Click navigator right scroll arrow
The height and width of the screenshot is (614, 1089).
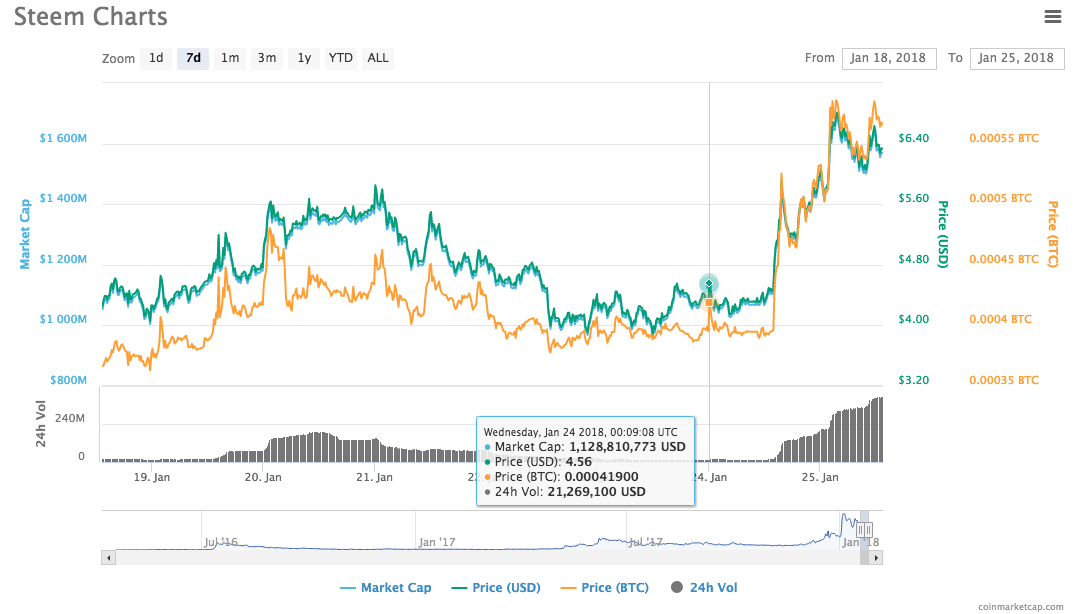[x=876, y=558]
